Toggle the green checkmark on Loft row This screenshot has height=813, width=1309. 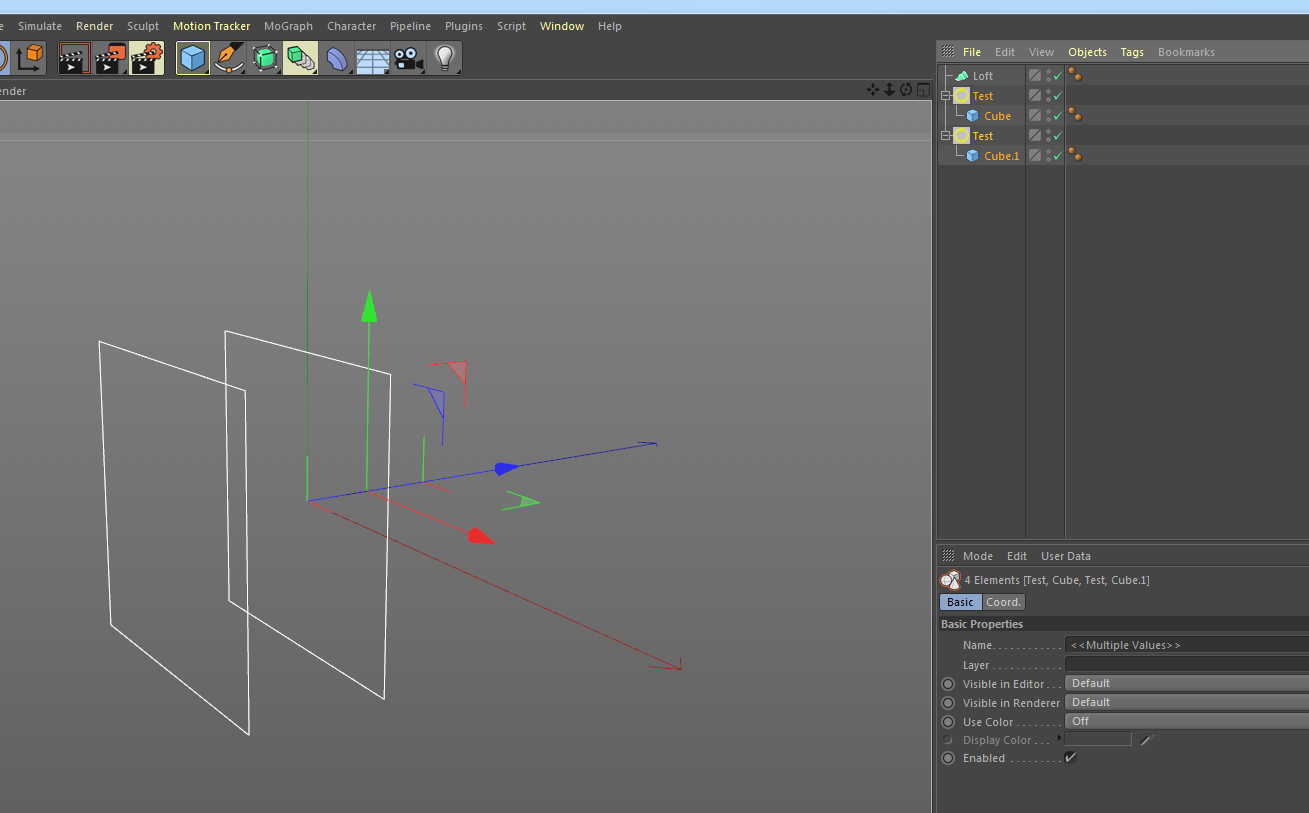1057,76
